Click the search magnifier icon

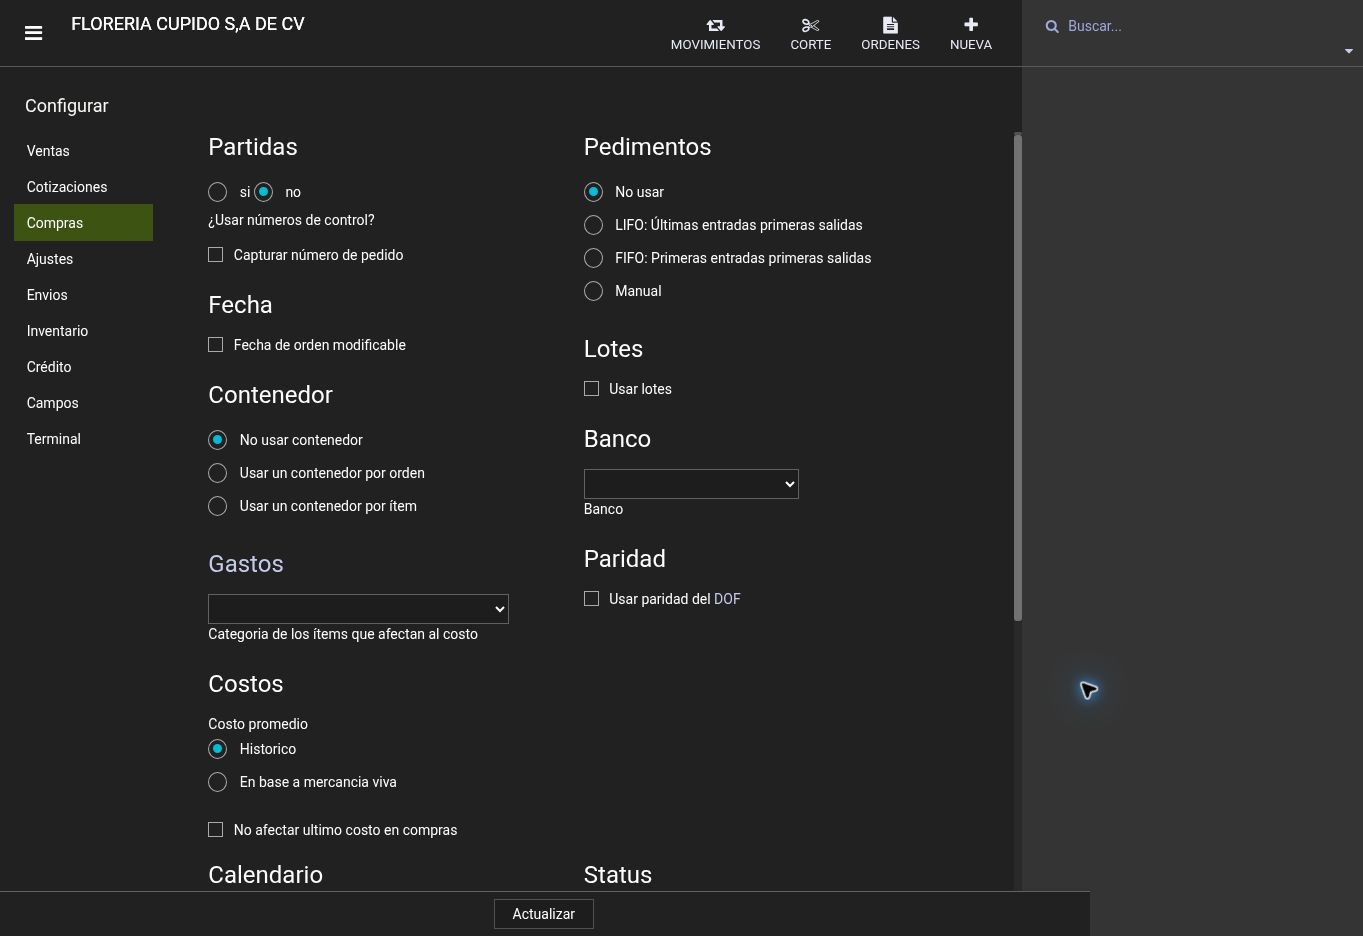click(x=1052, y=27)
